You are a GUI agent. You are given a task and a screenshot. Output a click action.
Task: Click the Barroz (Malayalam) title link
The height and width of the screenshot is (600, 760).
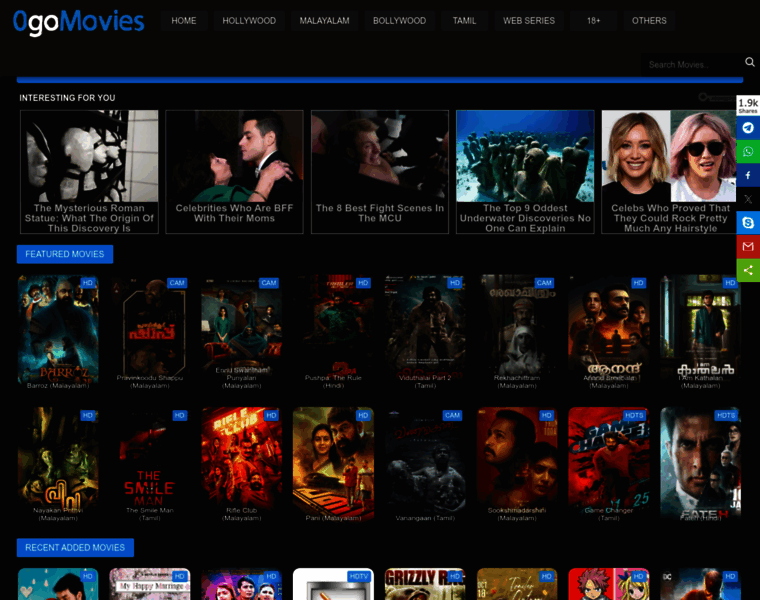pos(58,386)
